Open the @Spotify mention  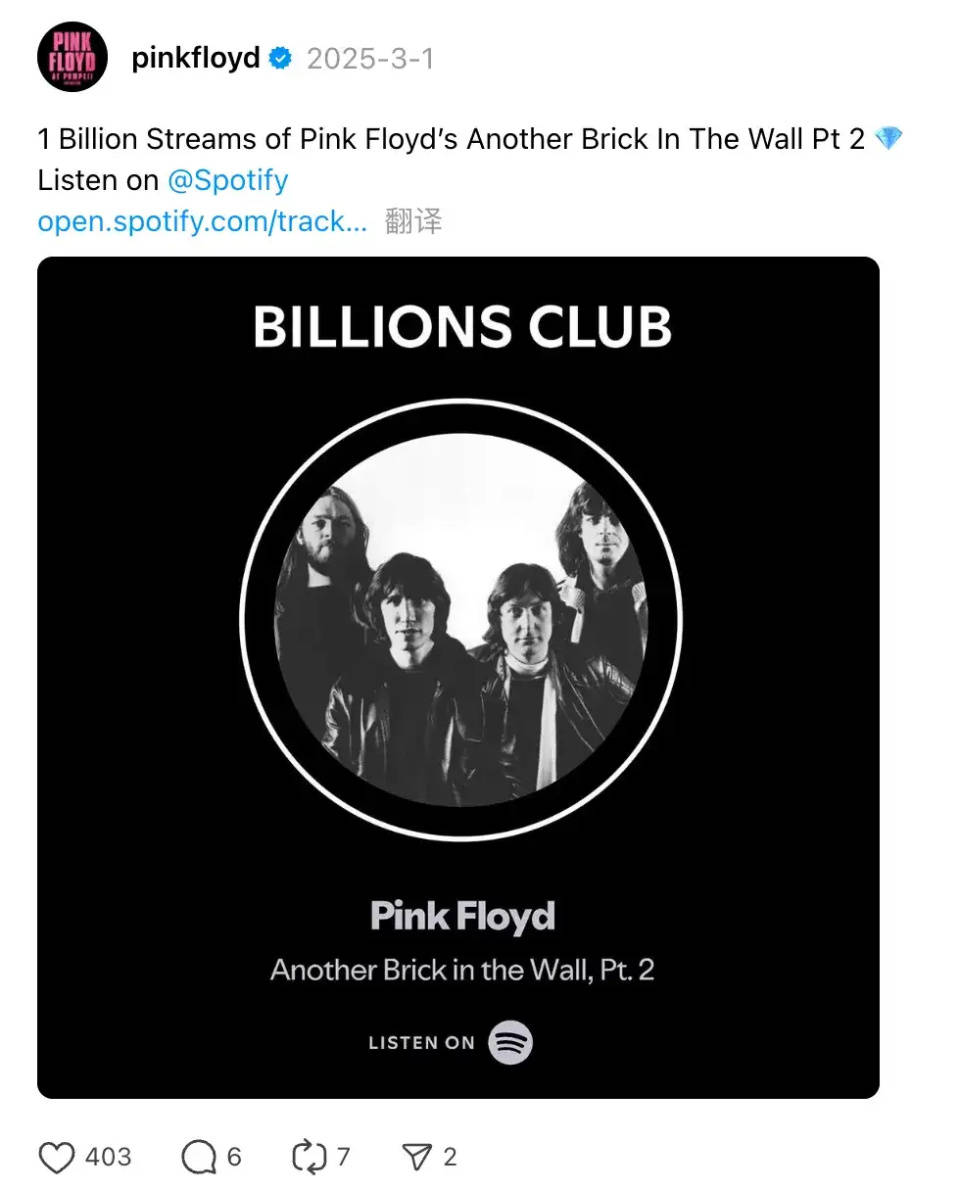pos(227,180)
